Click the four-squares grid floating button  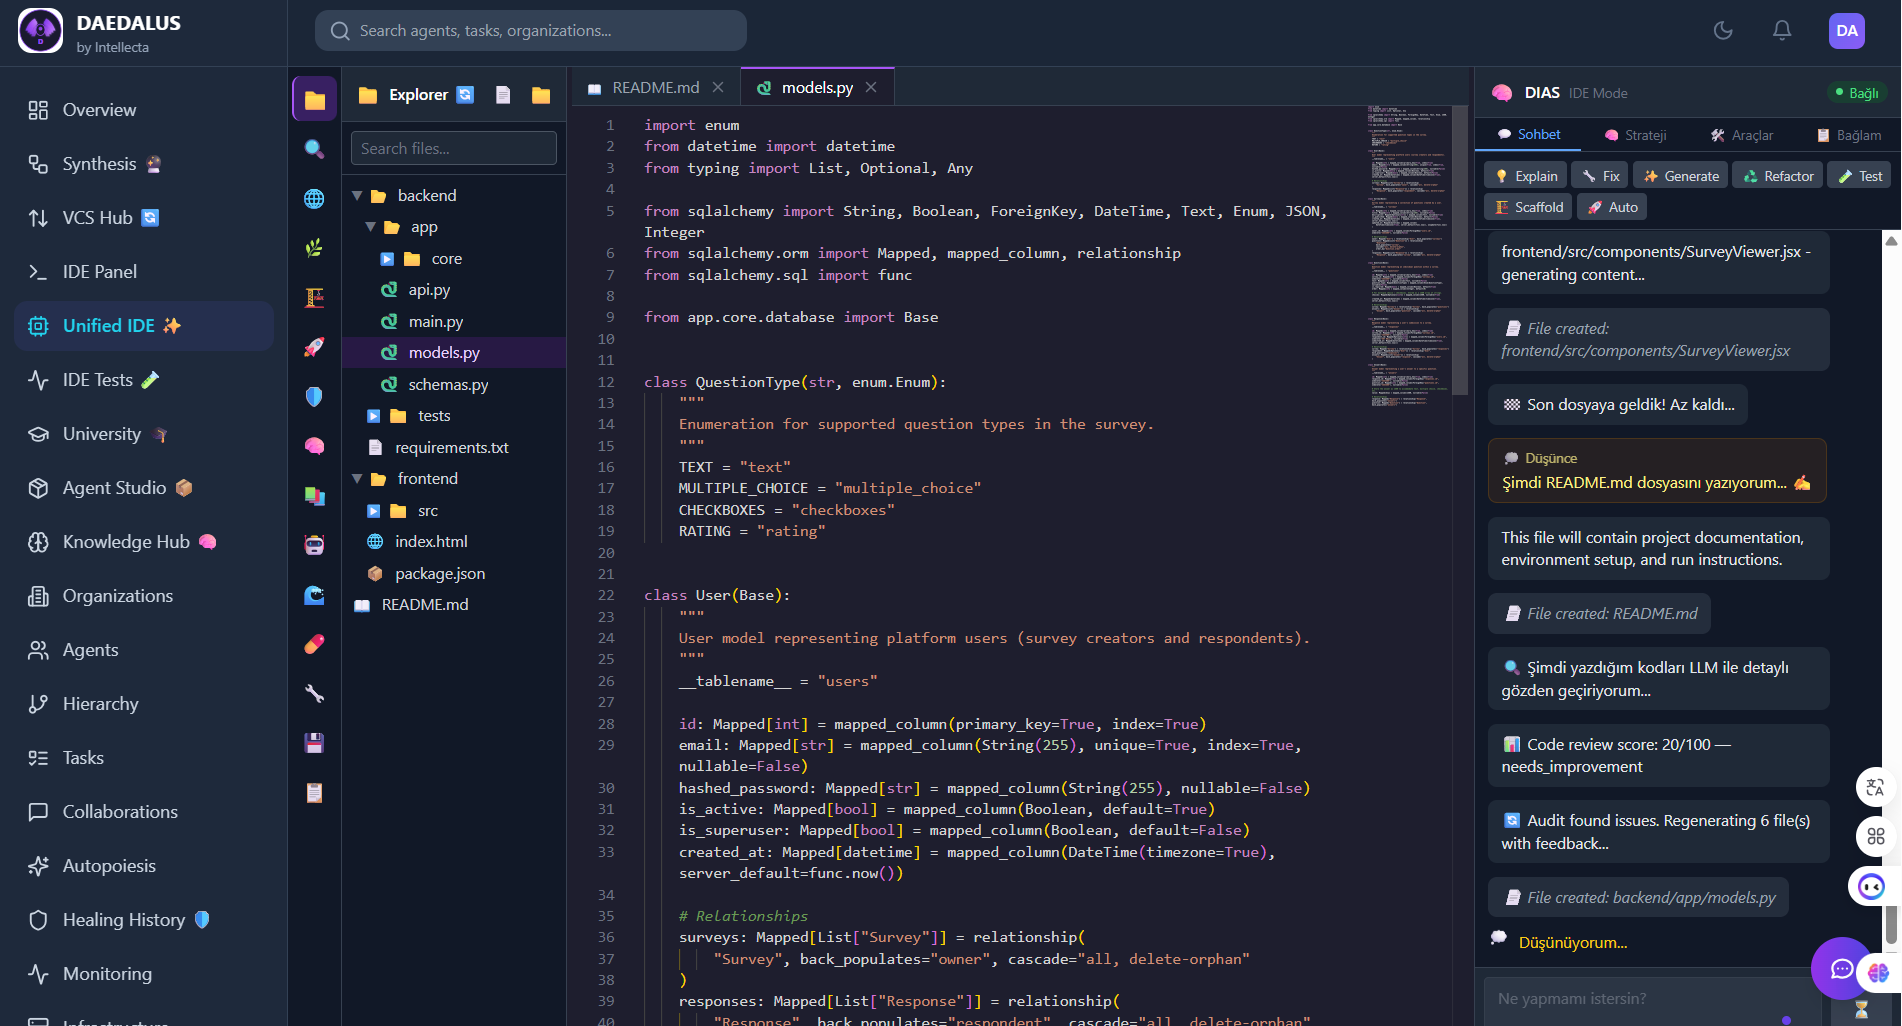tap(1875, 836)
